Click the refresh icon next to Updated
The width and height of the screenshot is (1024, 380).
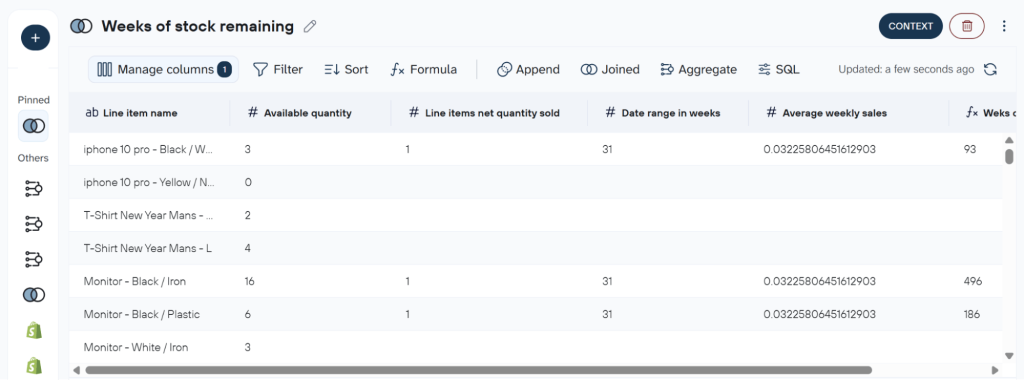(x=990, y=69)
